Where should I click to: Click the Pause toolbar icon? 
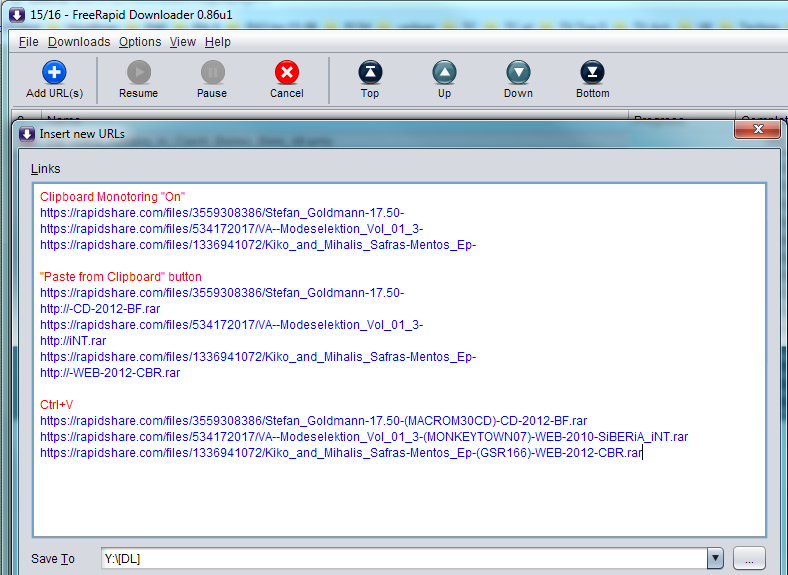212,72
